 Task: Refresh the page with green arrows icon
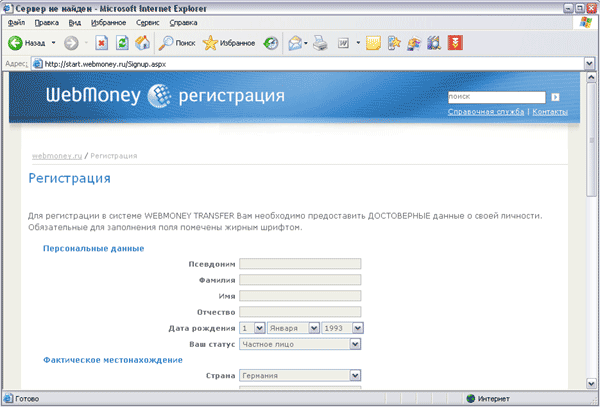coord(122,43)
